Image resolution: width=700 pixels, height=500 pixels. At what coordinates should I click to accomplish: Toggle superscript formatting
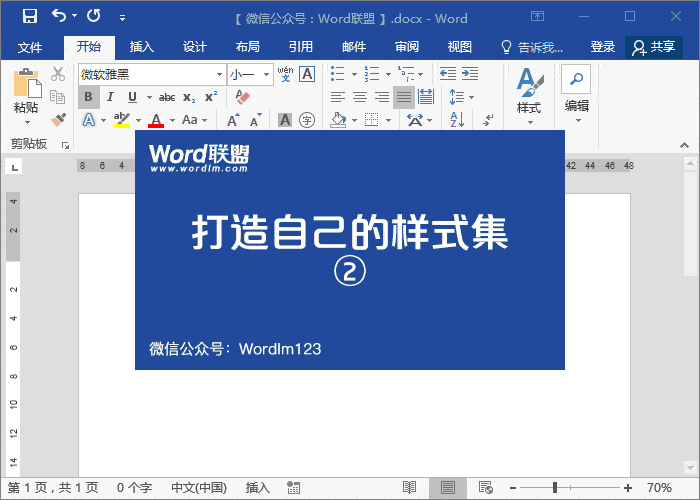click(211, 97)
